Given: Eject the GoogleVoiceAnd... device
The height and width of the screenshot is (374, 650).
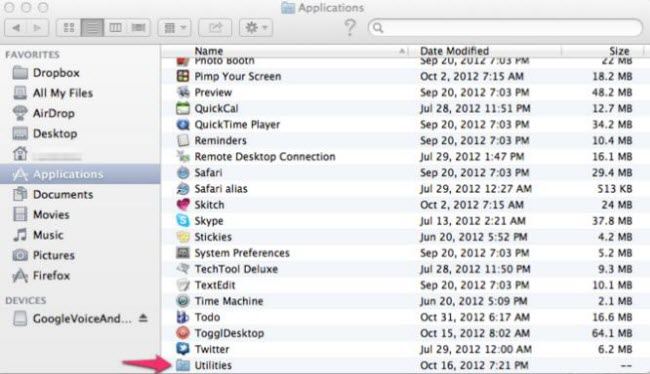Looking at the screenshot, I should (x=143, y=318).
